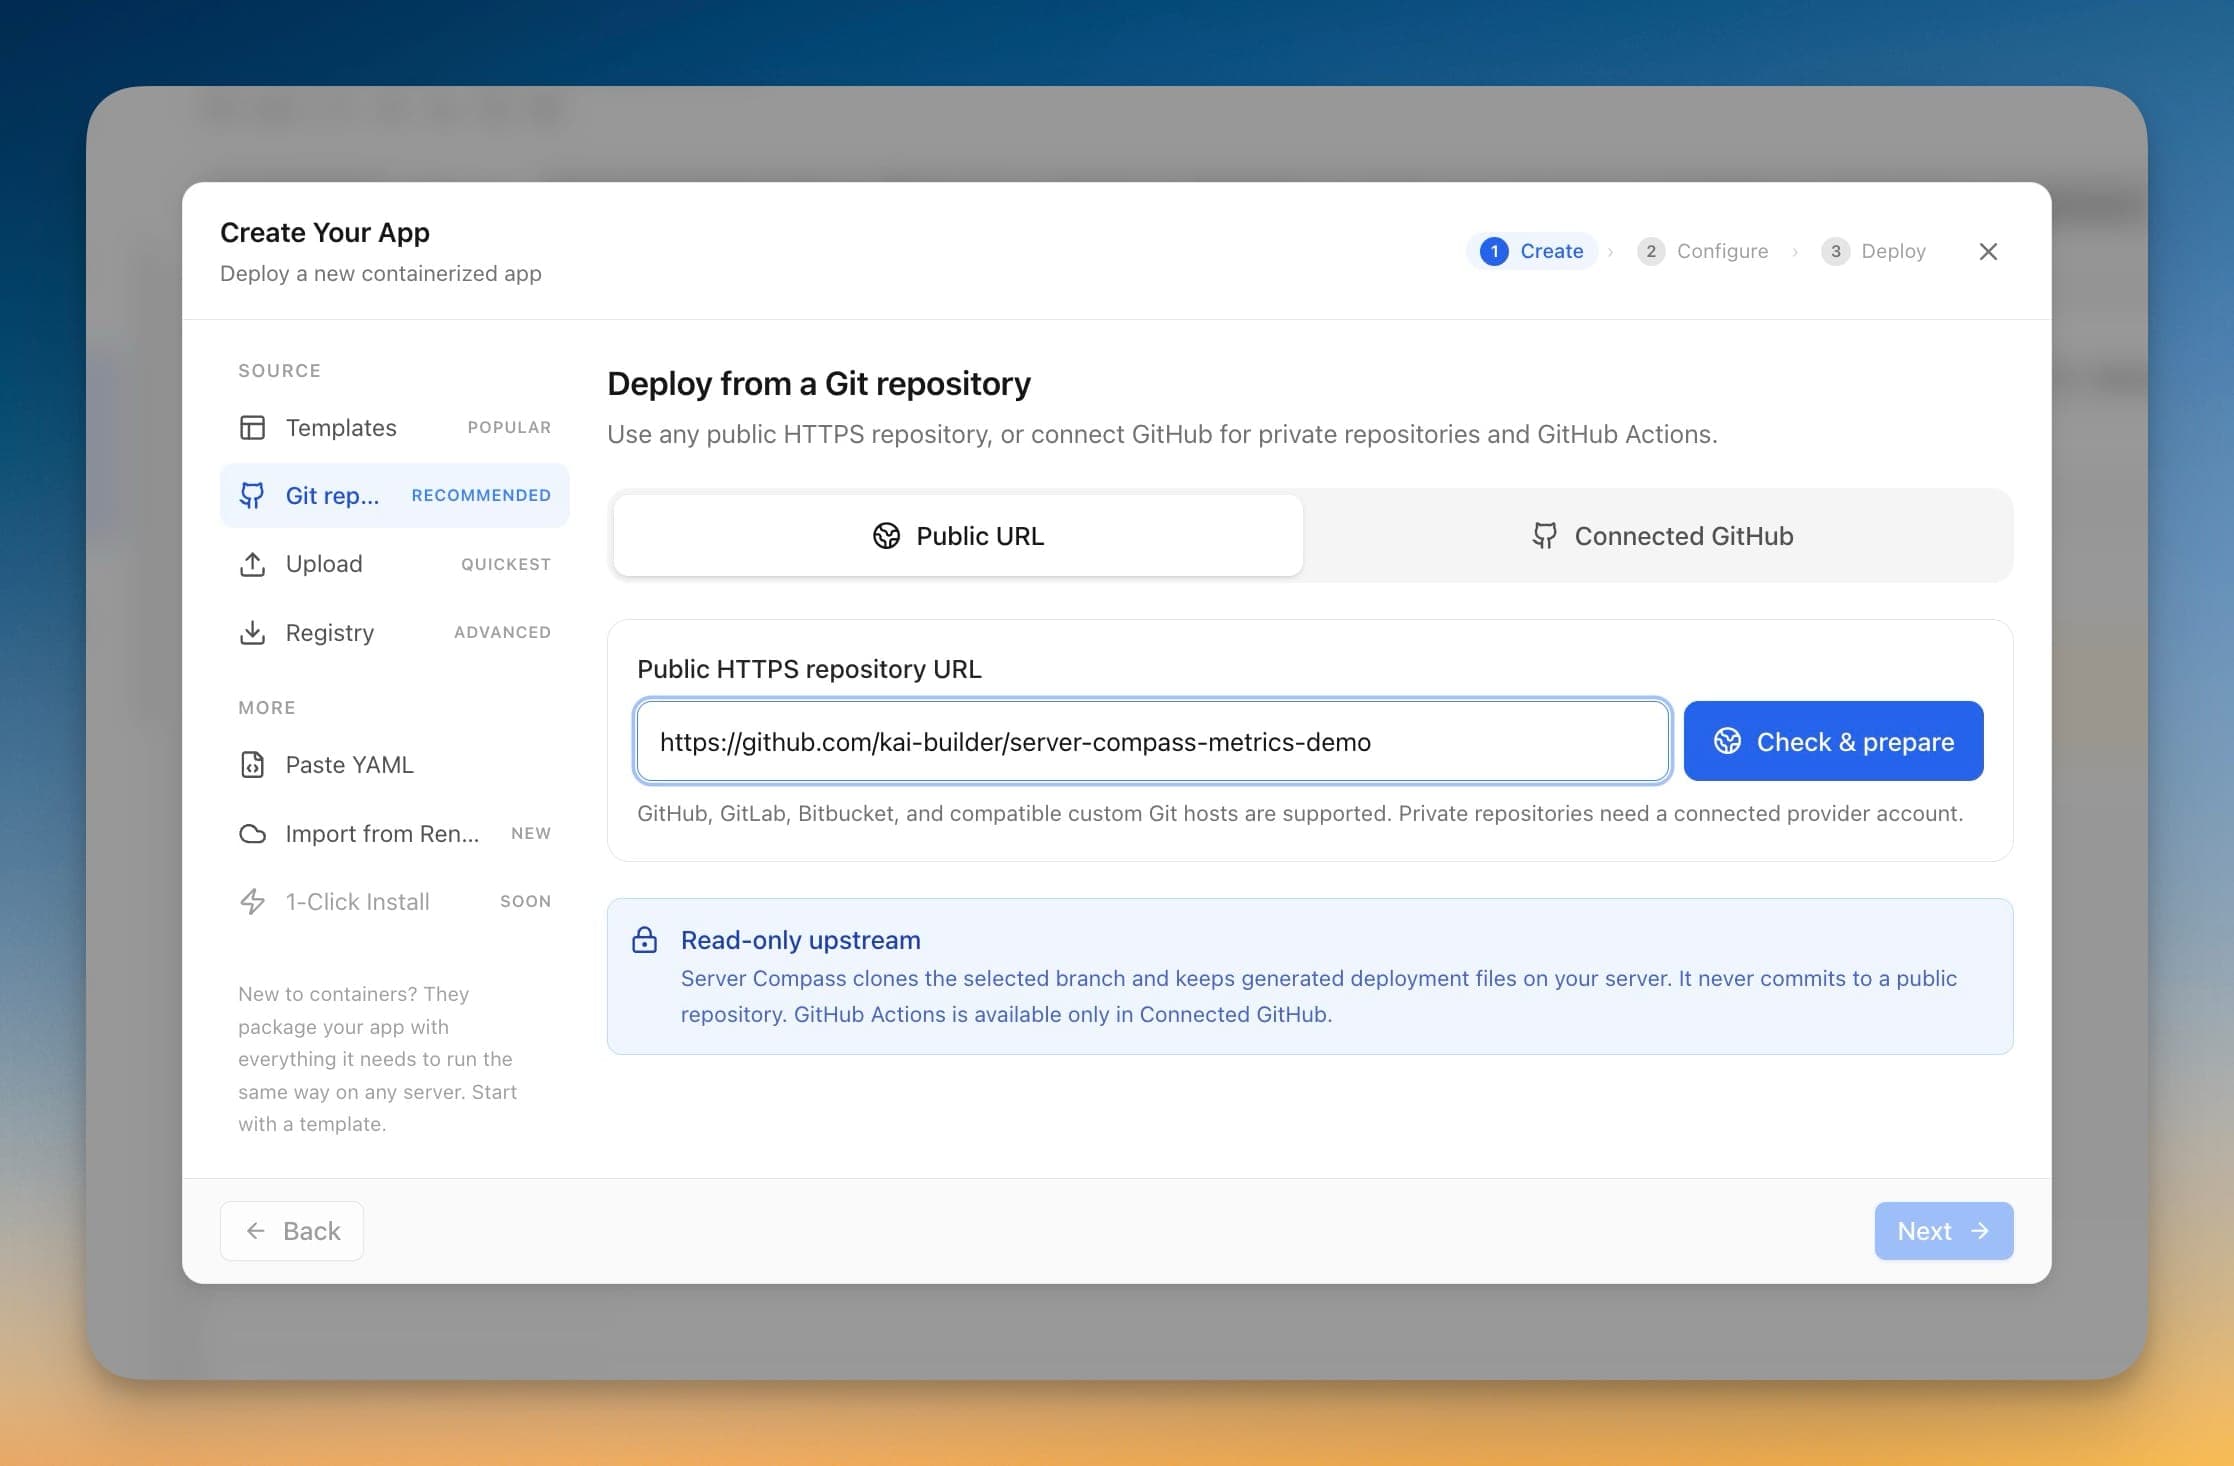Click the Next button
This screenshot has height=1466, width=2234.
(x=1943, y=1231)
